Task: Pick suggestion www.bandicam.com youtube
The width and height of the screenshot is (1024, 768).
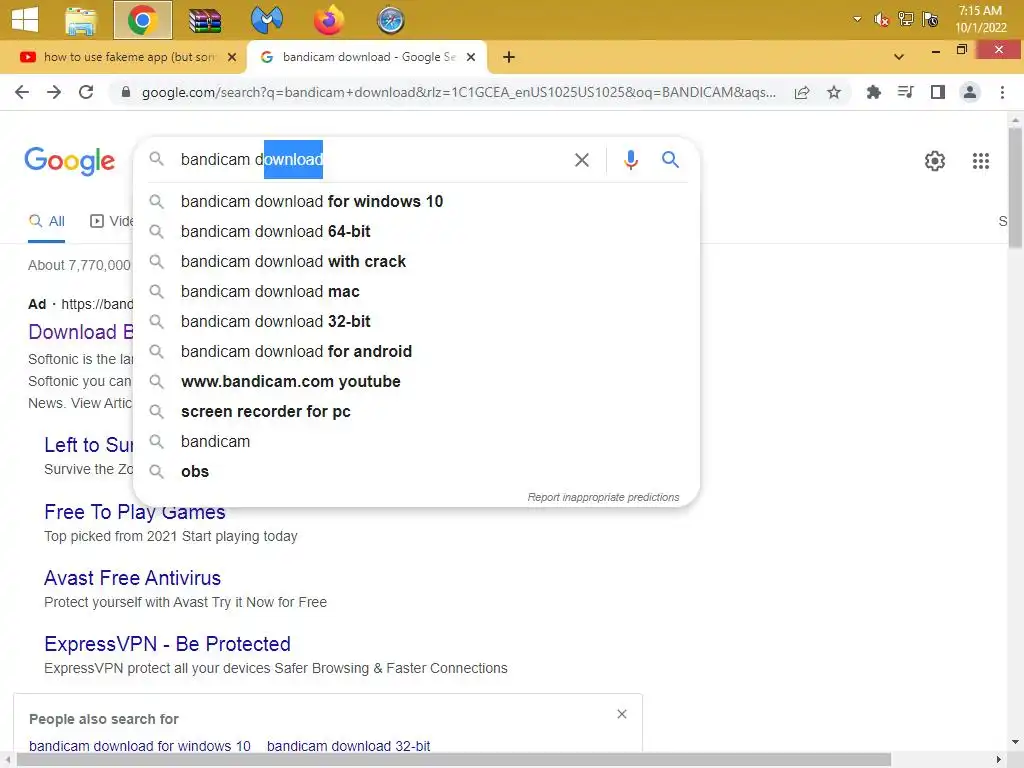Action: click(416, 381)
